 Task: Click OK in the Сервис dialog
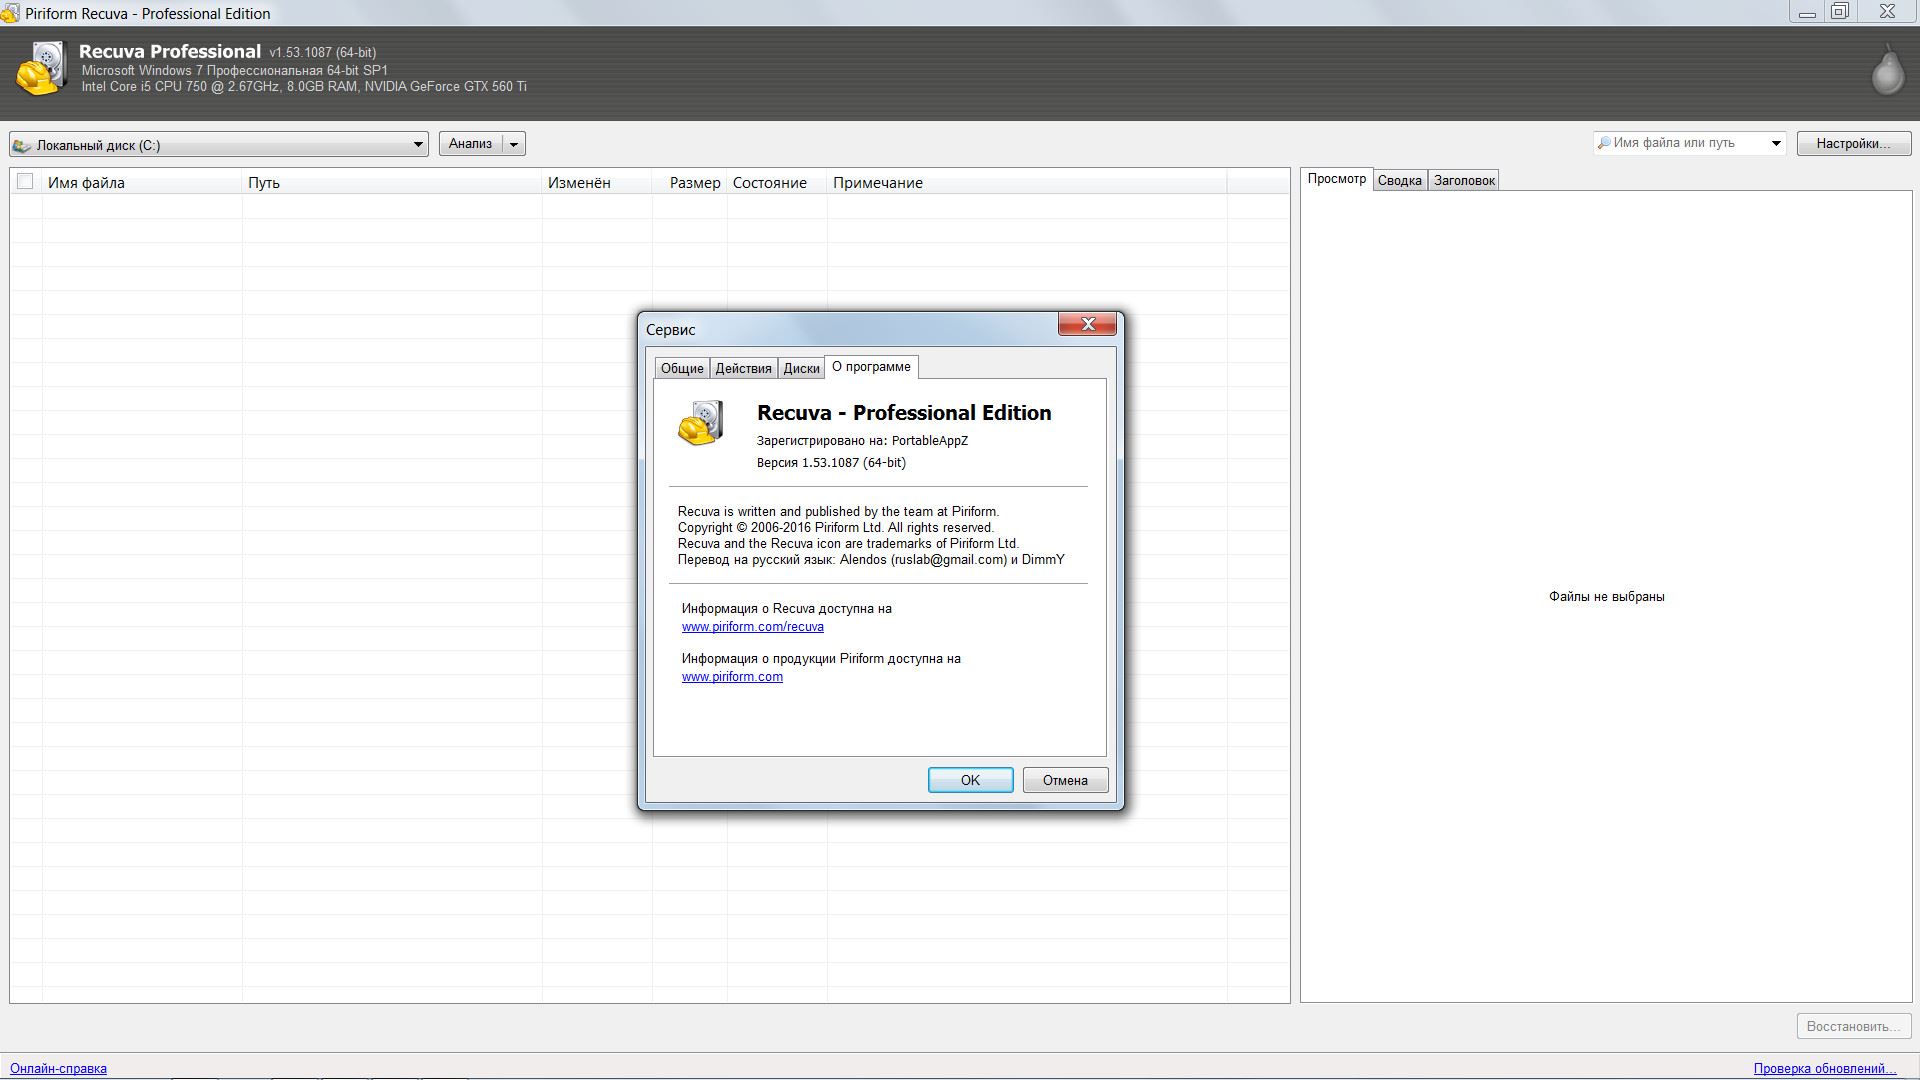pyautogui.click(x=970, y=780)
